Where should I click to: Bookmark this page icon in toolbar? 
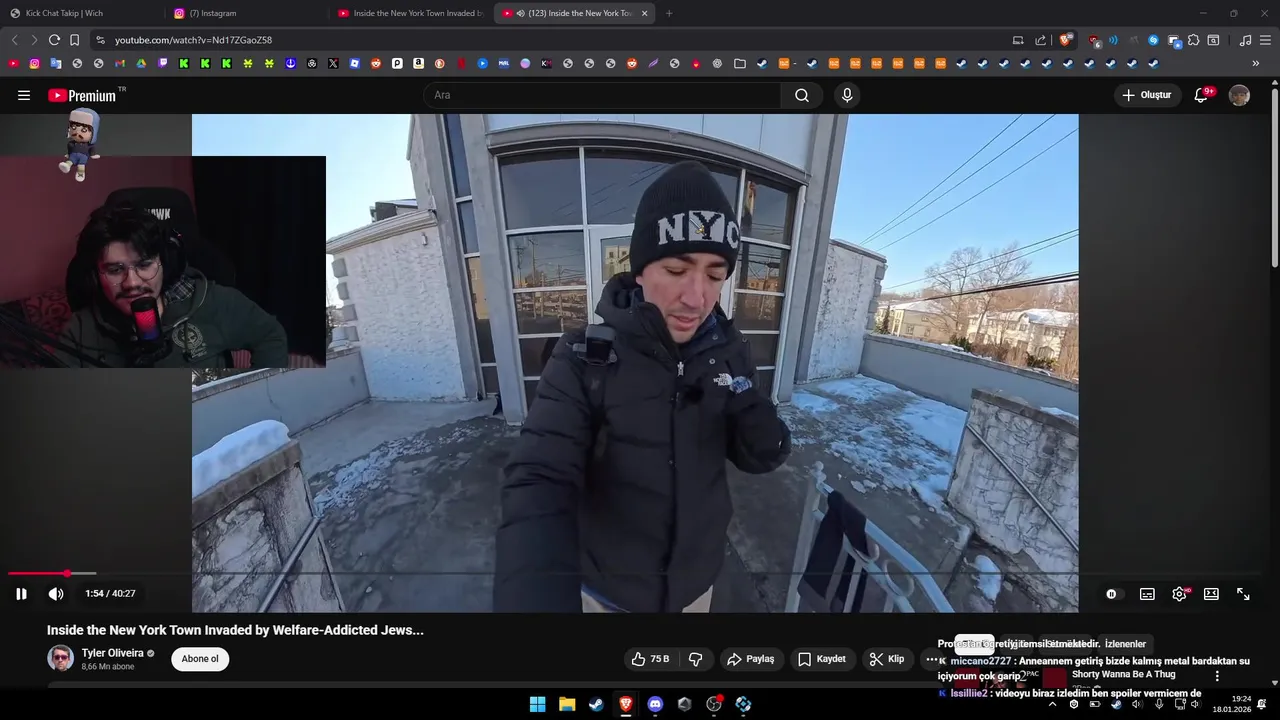[74, 40]
